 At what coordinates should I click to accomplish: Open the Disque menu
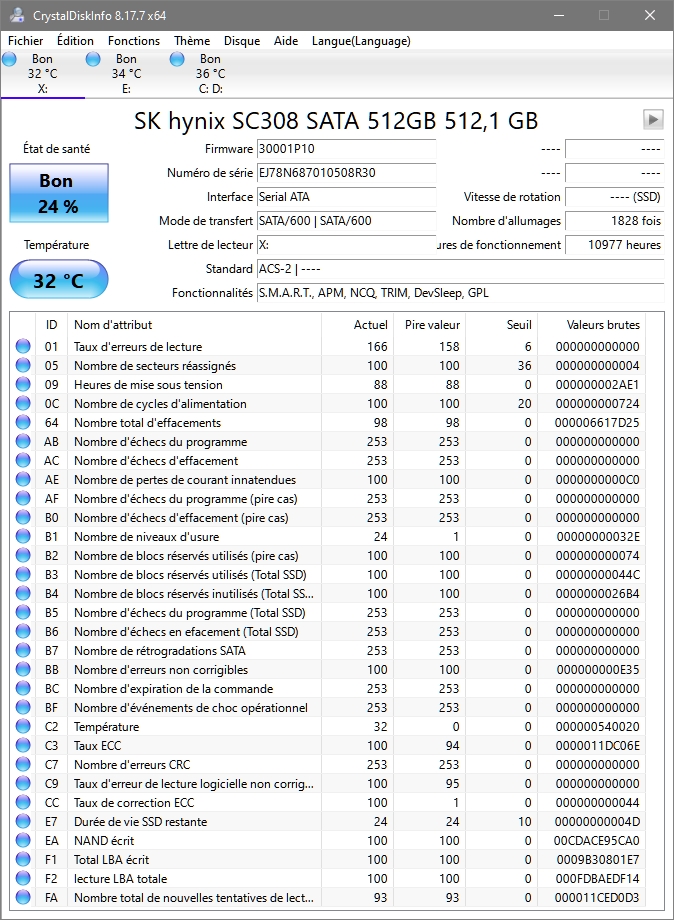pyautogui.click(x=242, y=41)
